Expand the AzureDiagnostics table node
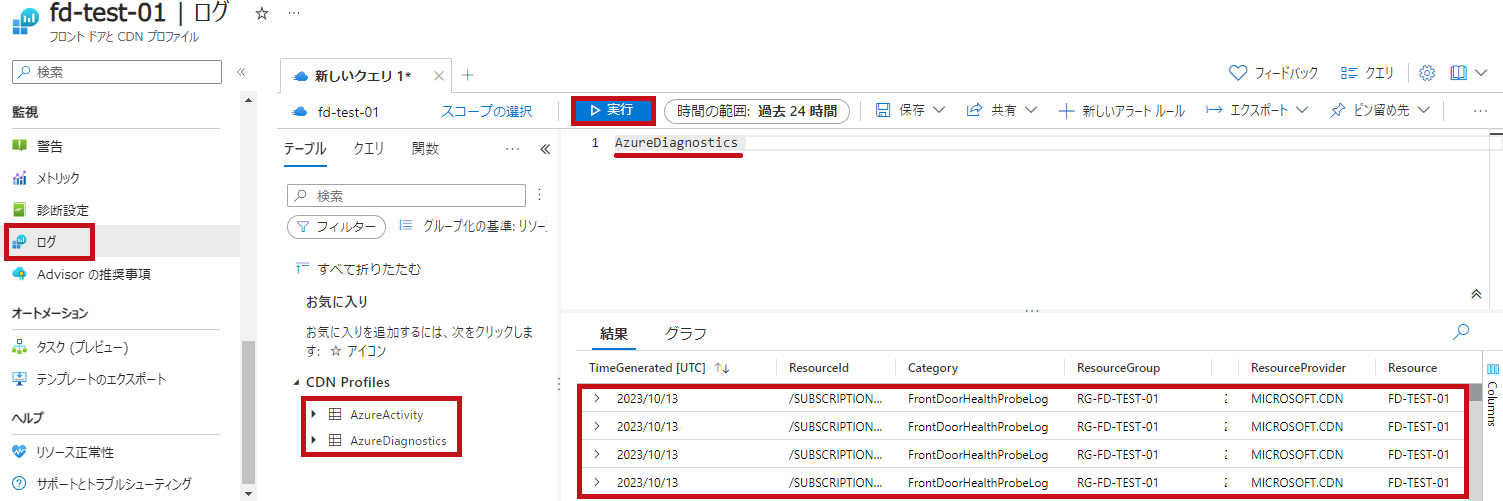The image size is (1503, 501). tap(314, 441)
